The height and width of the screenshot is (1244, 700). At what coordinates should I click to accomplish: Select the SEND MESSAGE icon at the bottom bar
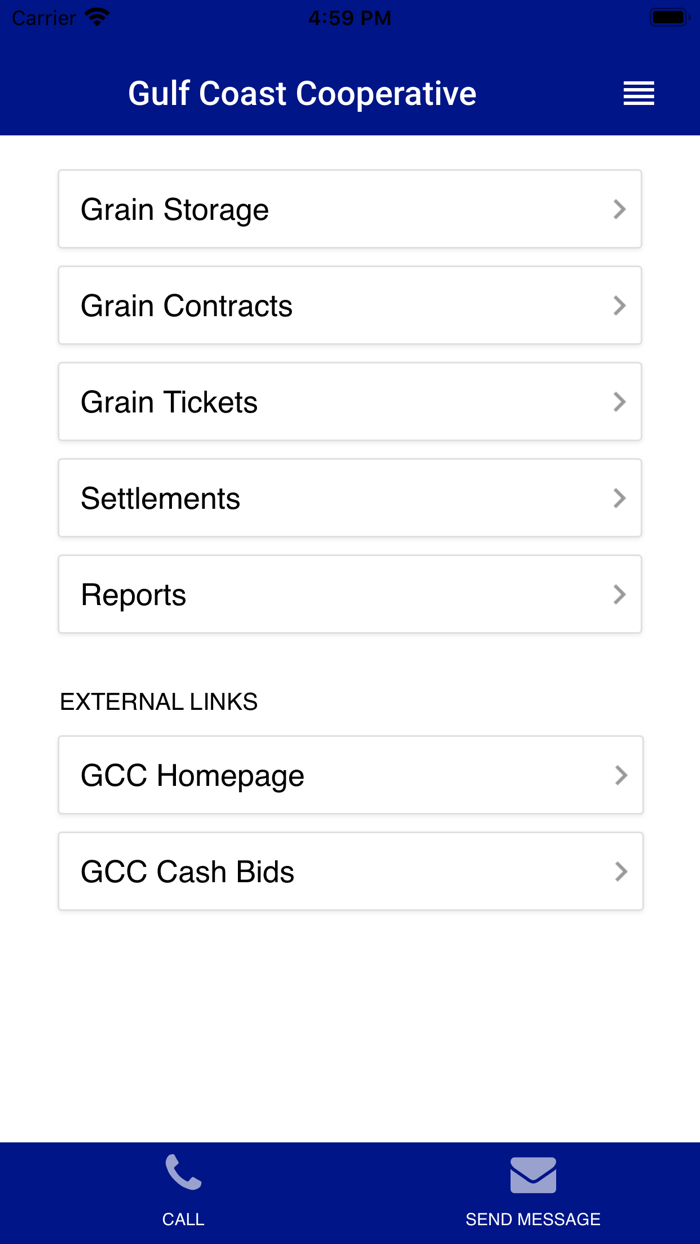(533, 1173)
